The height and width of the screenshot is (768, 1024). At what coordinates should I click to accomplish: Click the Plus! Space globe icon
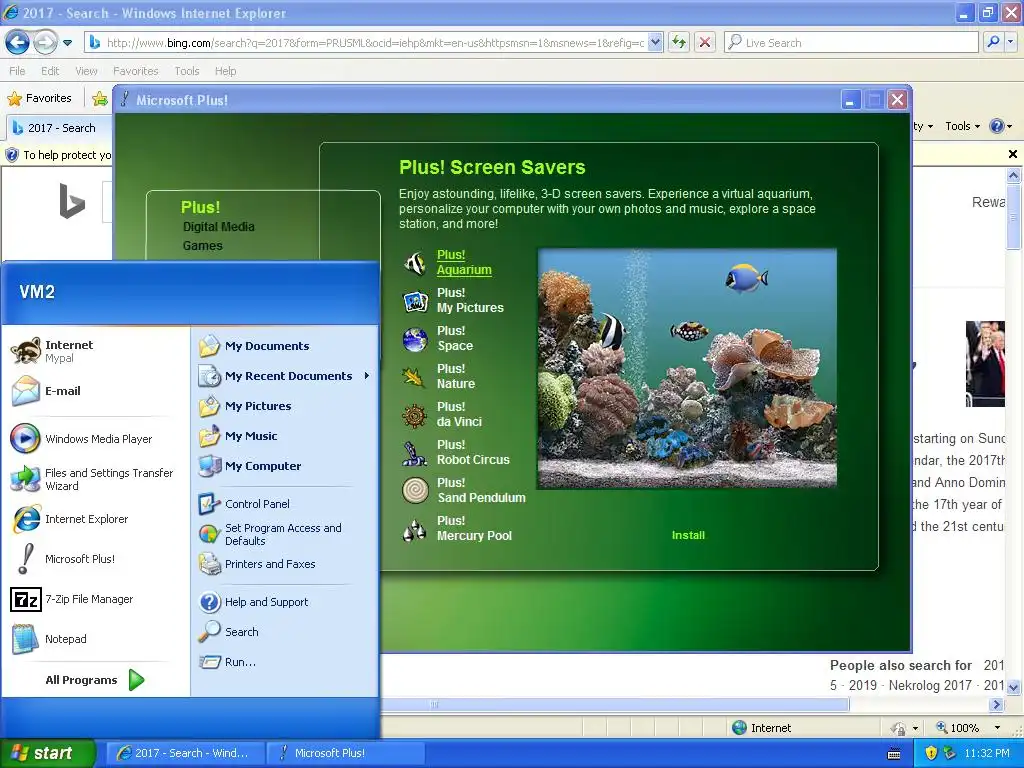415,339
